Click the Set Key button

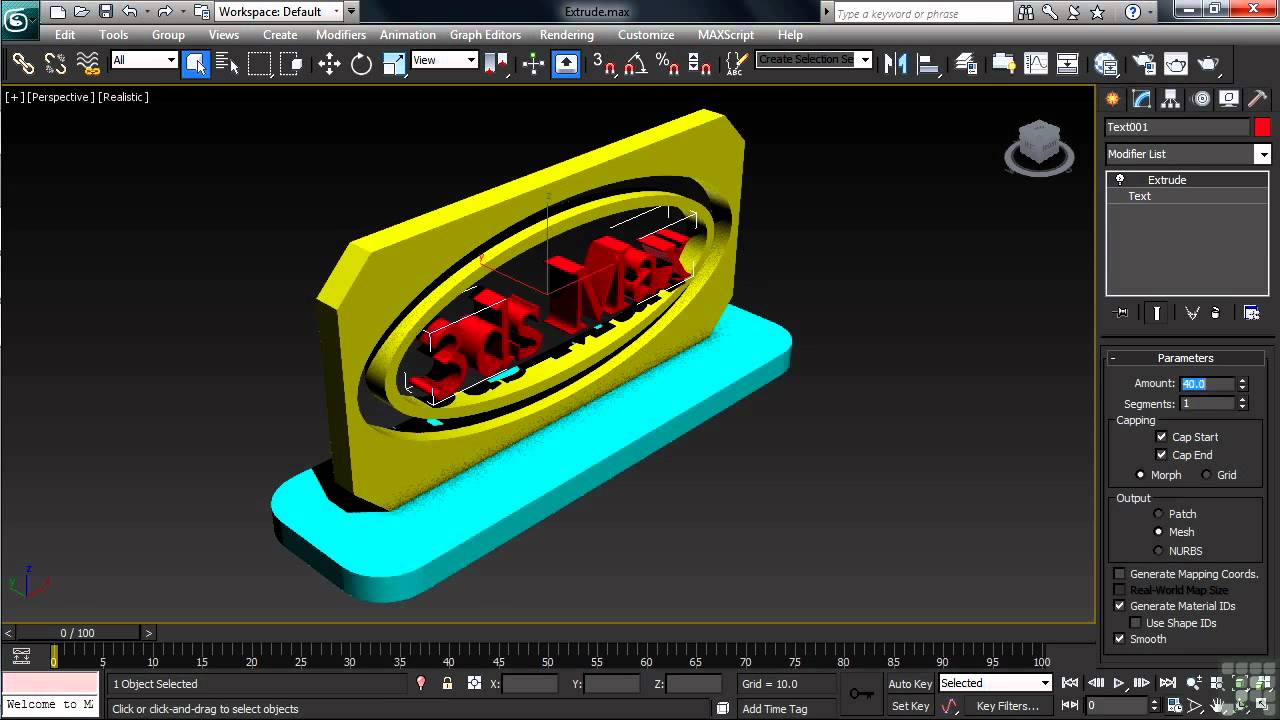910,706
